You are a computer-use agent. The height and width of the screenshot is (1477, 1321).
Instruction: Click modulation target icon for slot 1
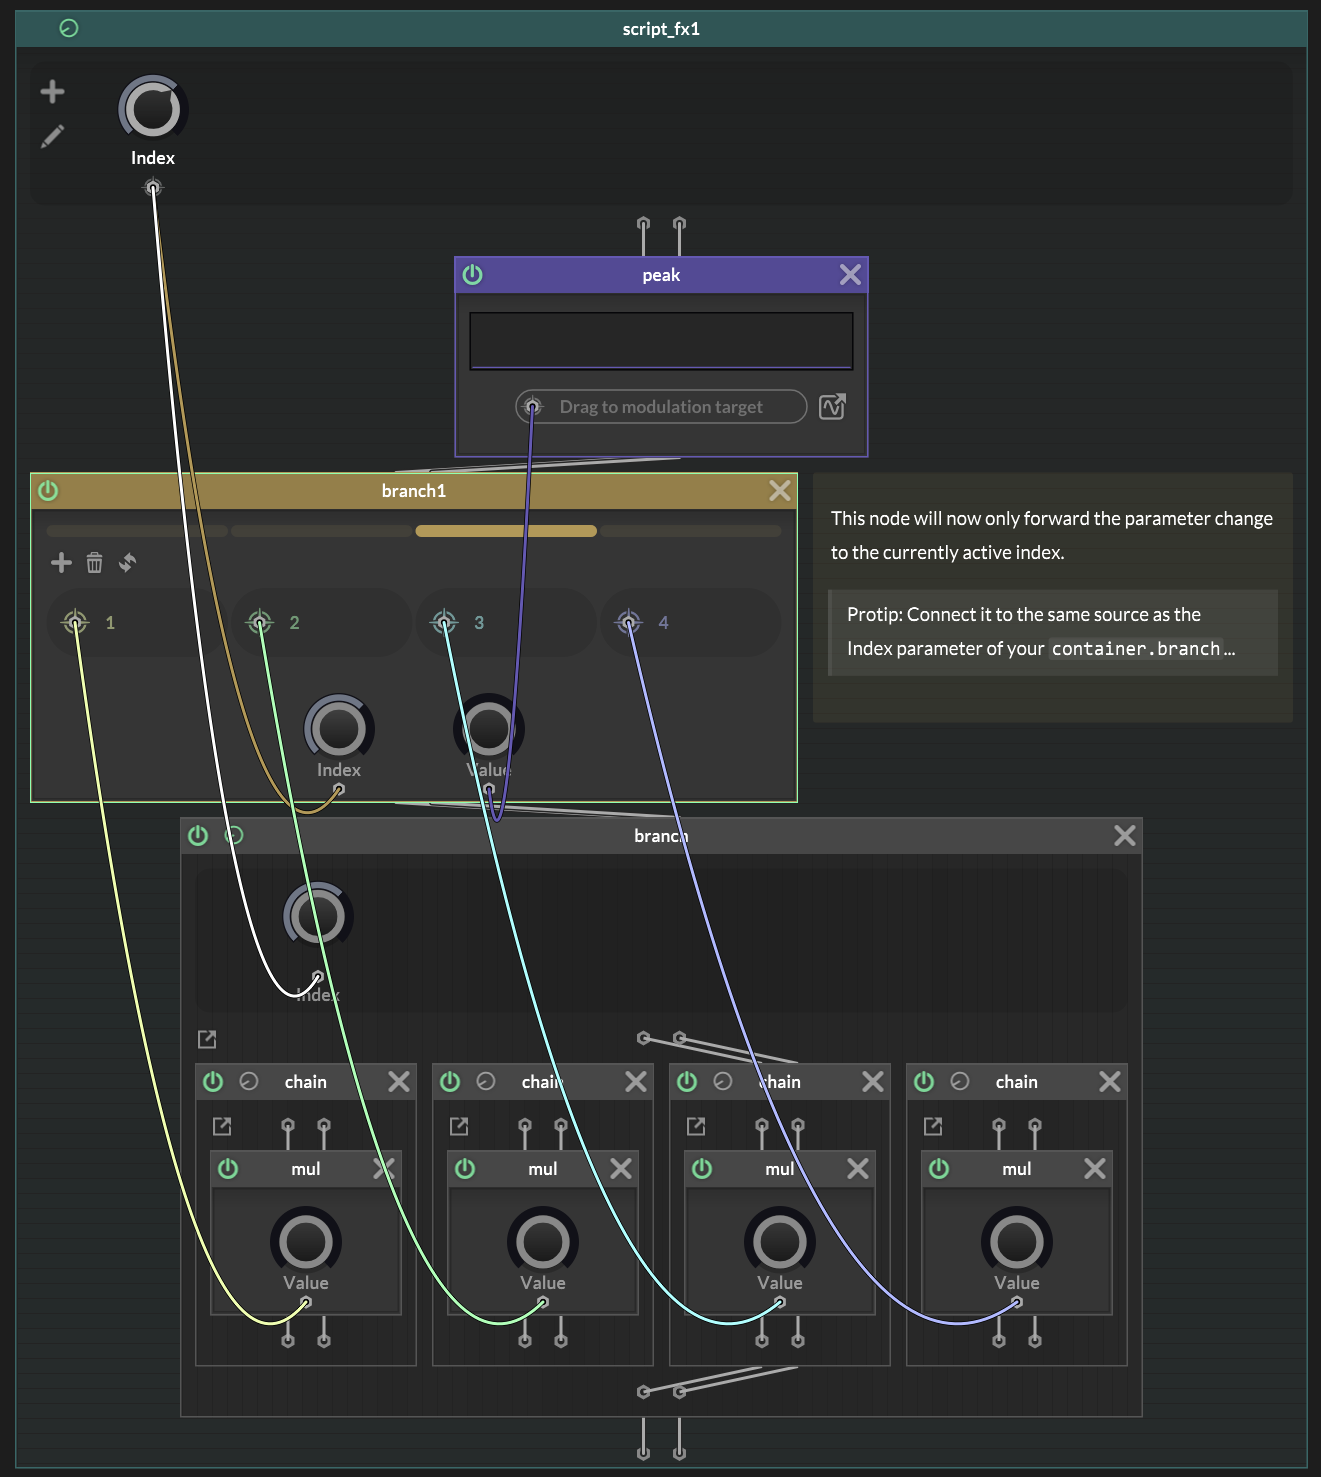tap(75, 622)
